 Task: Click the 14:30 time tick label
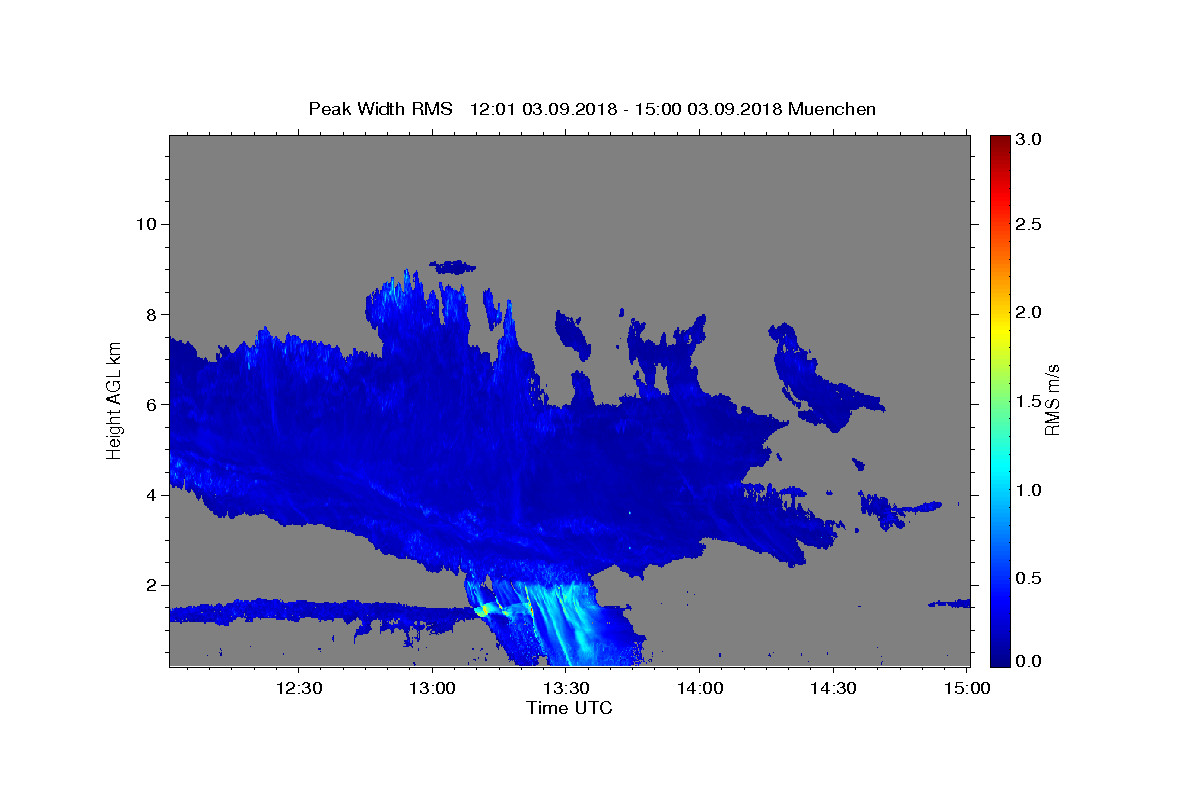[833, 688]
